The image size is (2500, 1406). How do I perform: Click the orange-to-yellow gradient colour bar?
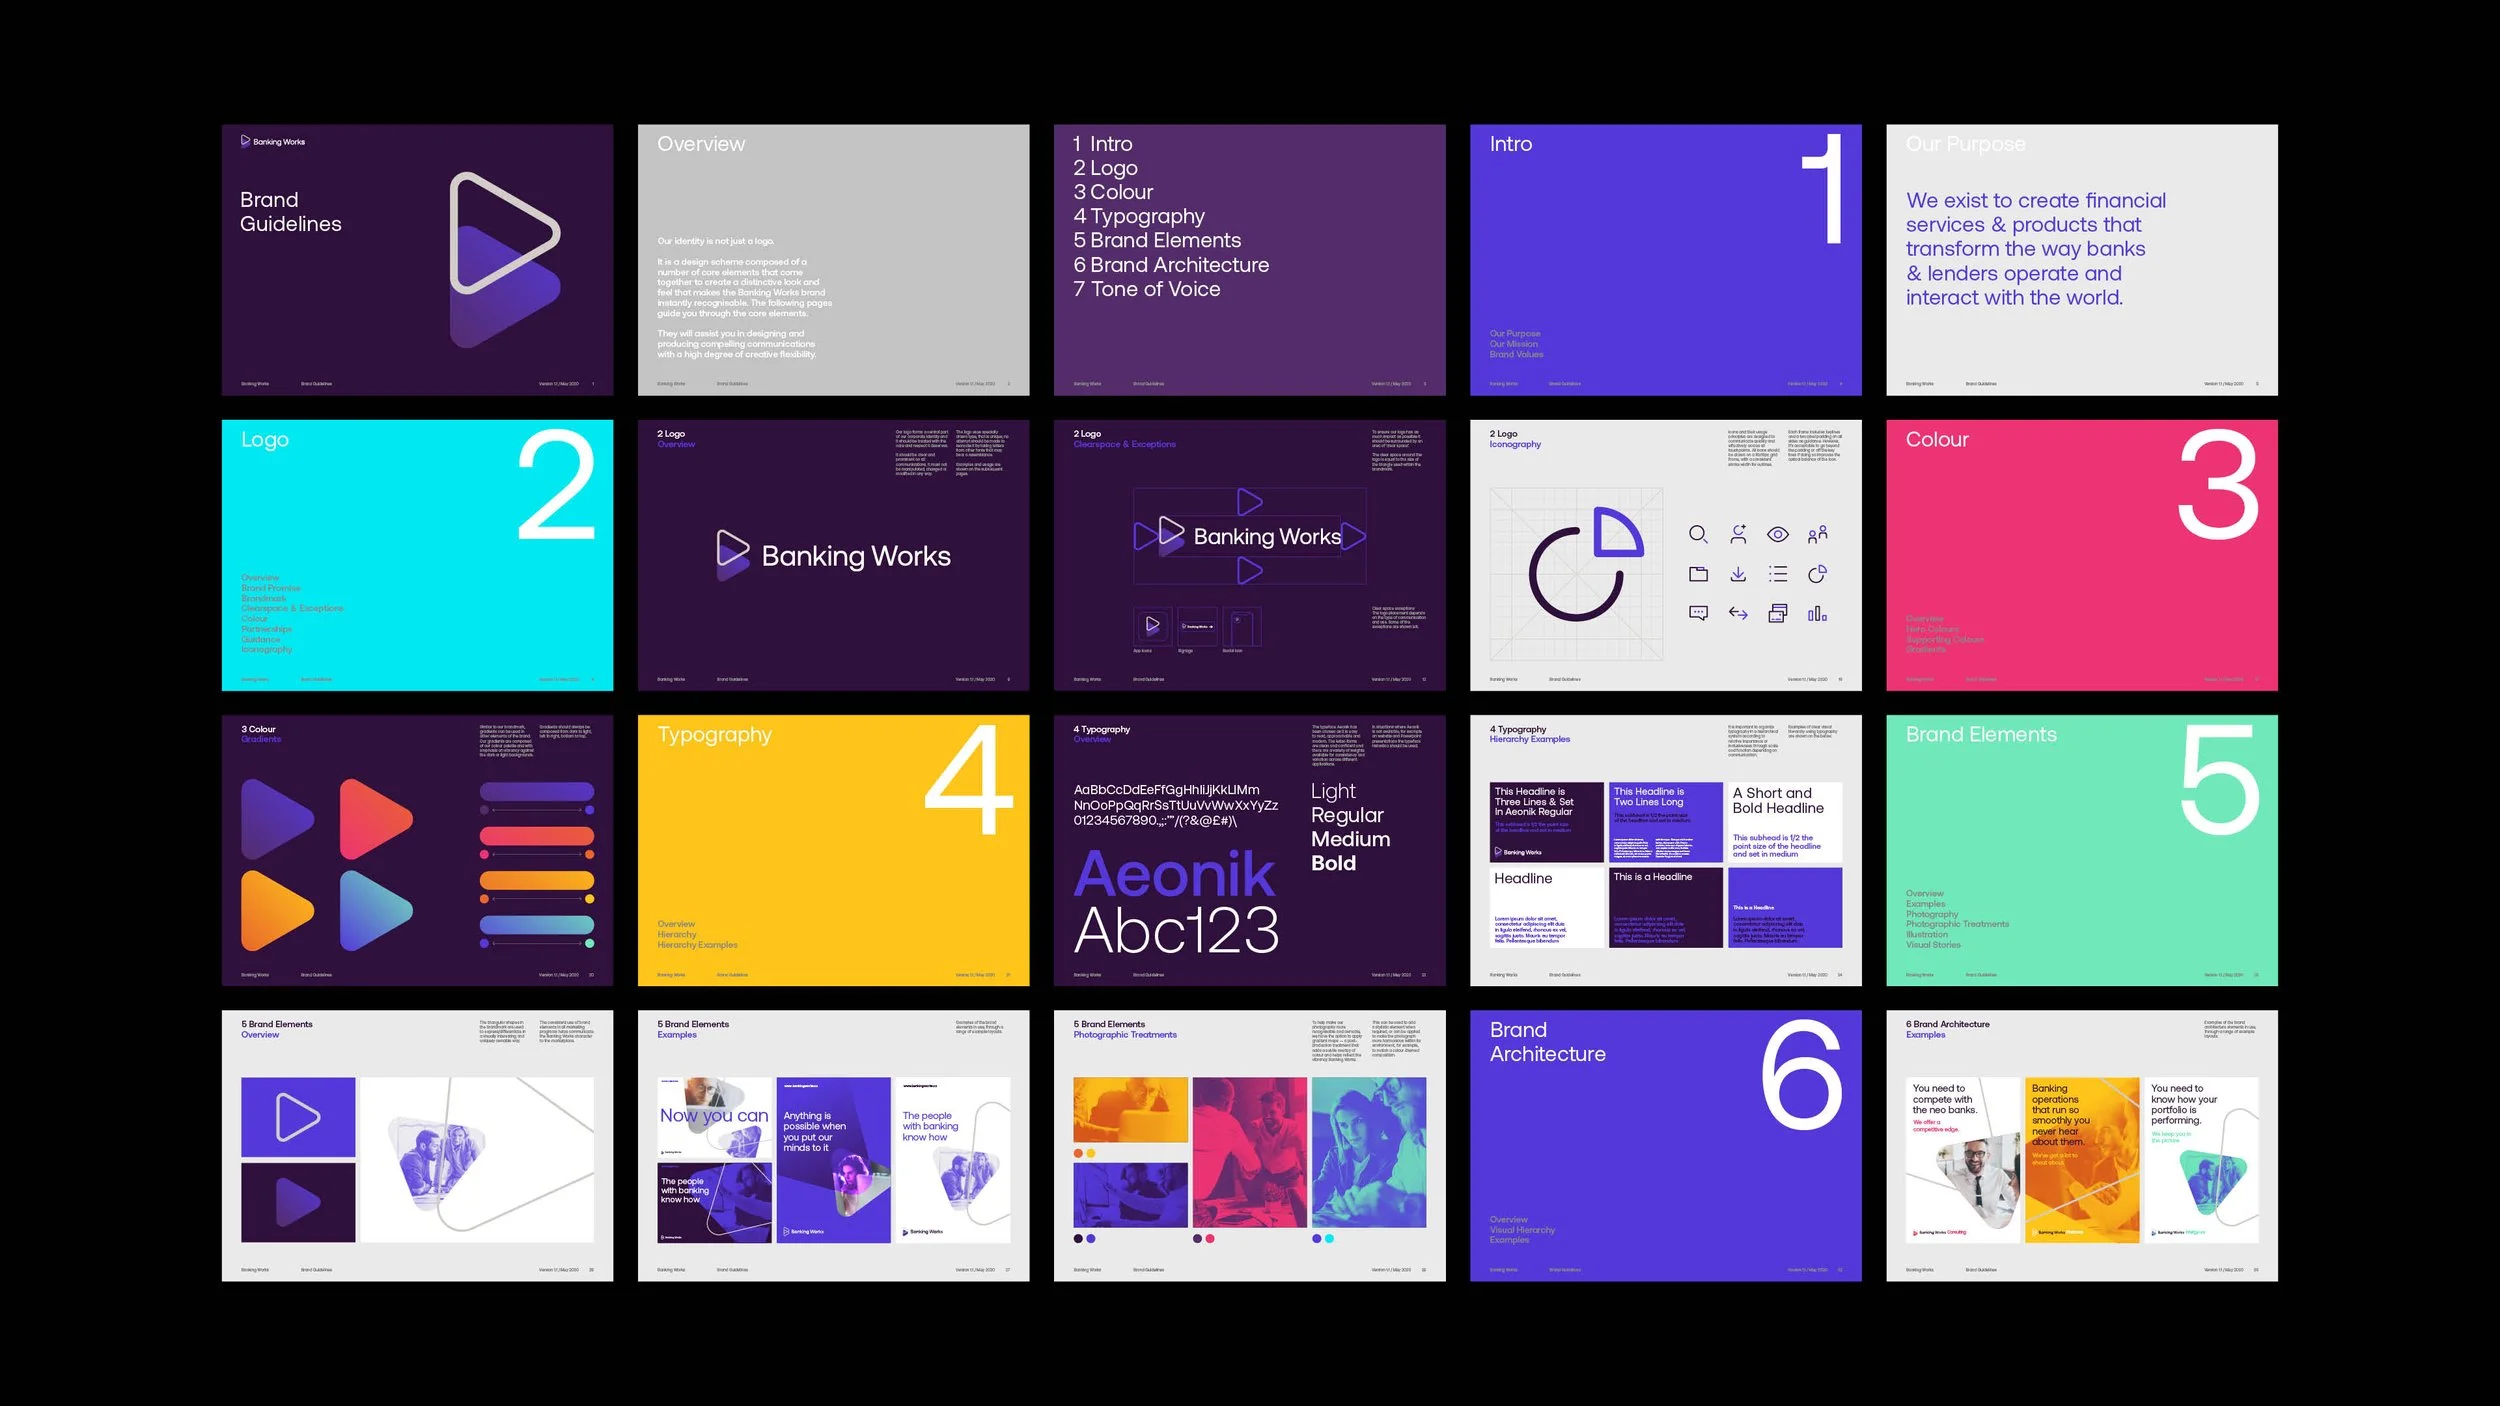pos(537,881)
